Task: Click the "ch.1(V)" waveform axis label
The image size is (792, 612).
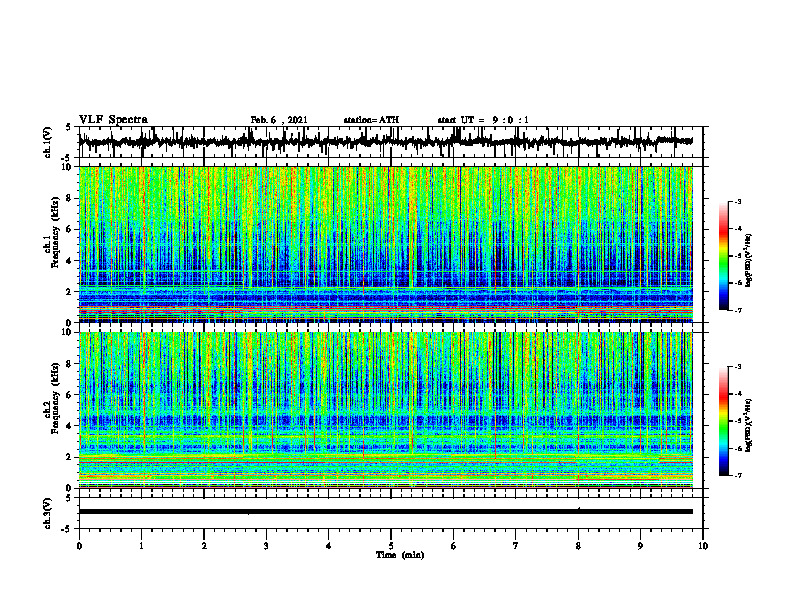Action: (x=48, y=142)
